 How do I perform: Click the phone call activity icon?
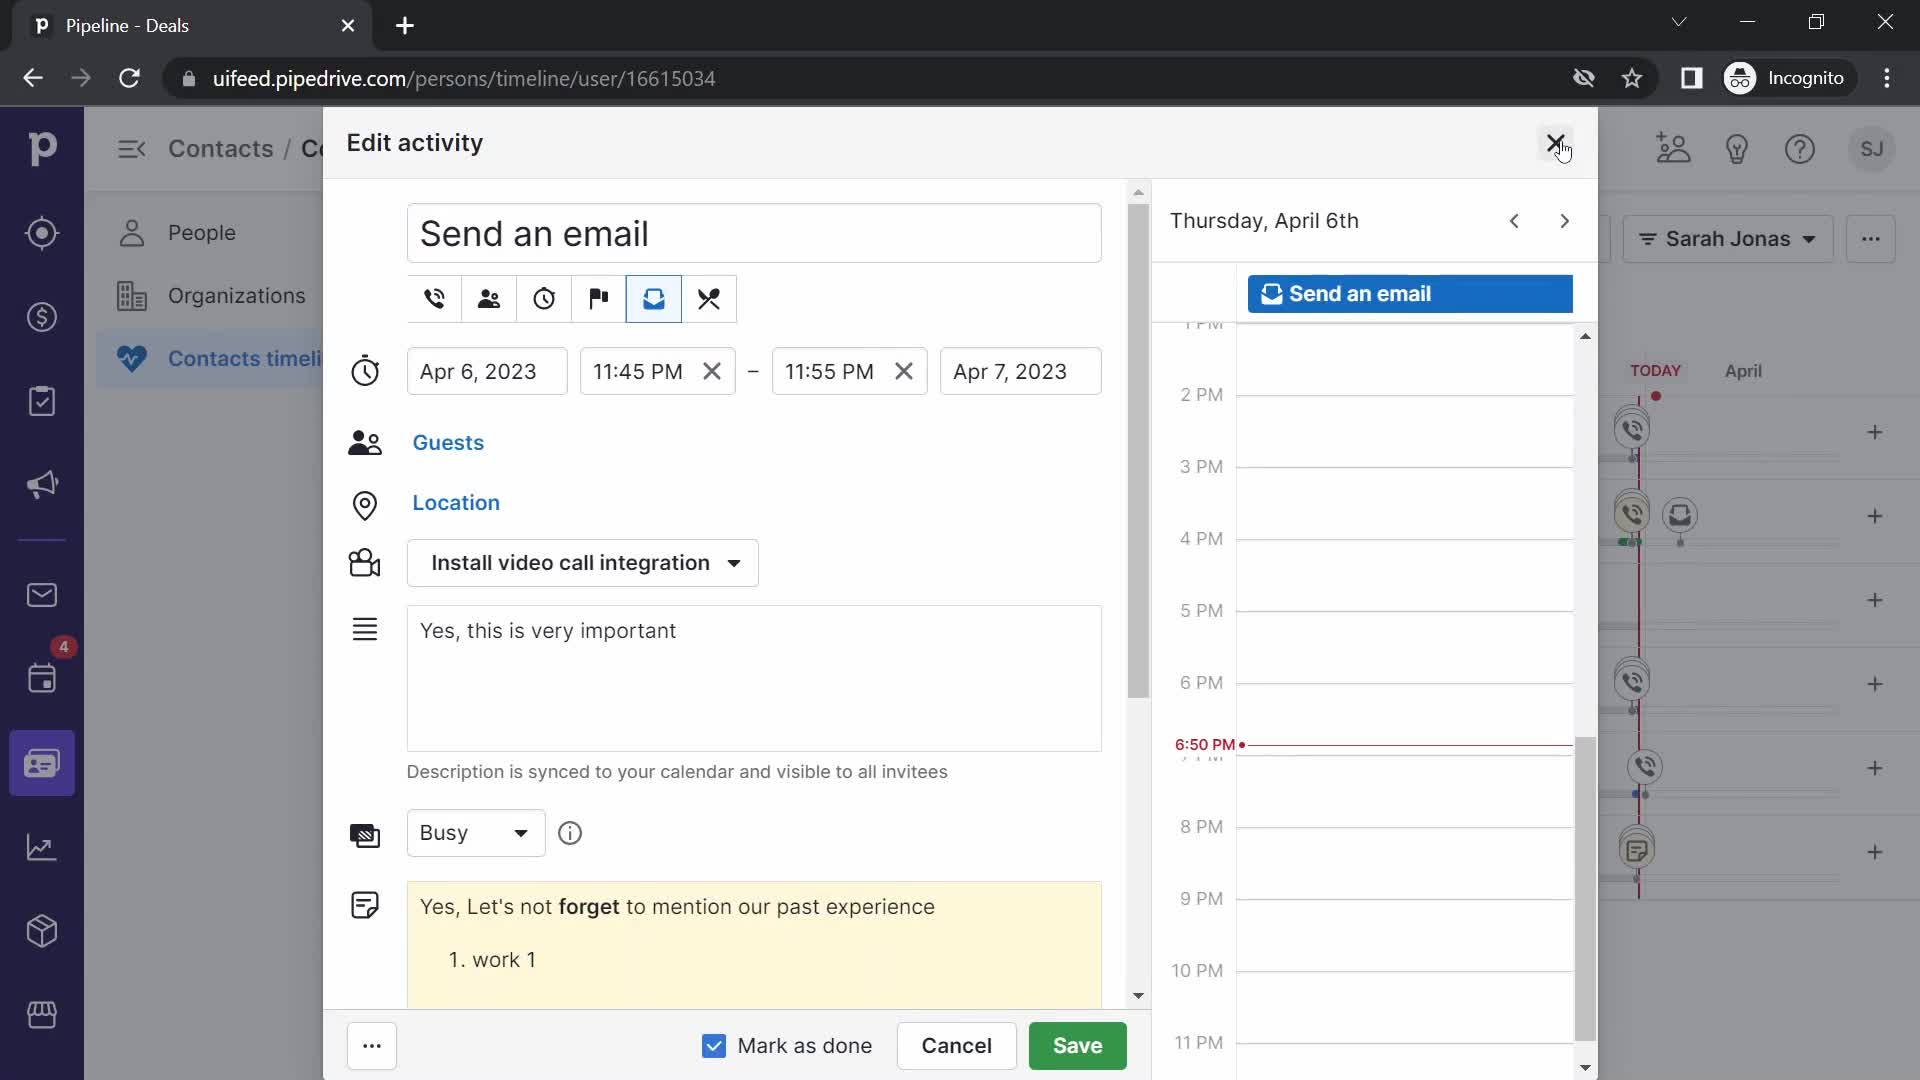tap(434, 298)
